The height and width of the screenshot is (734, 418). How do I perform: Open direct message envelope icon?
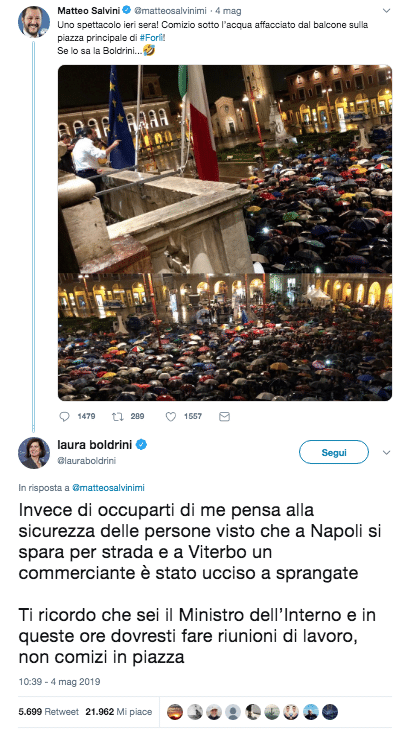pos(225,416)
